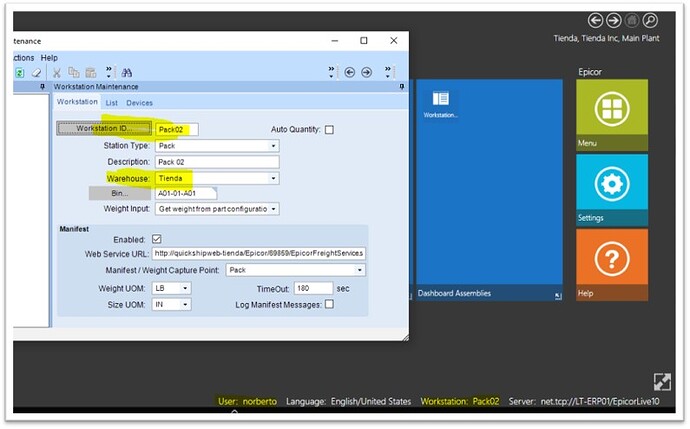Click the Description field Pack 02
Image resolution: width=690 pixels, height=429 pixels.
coord(217,162)
